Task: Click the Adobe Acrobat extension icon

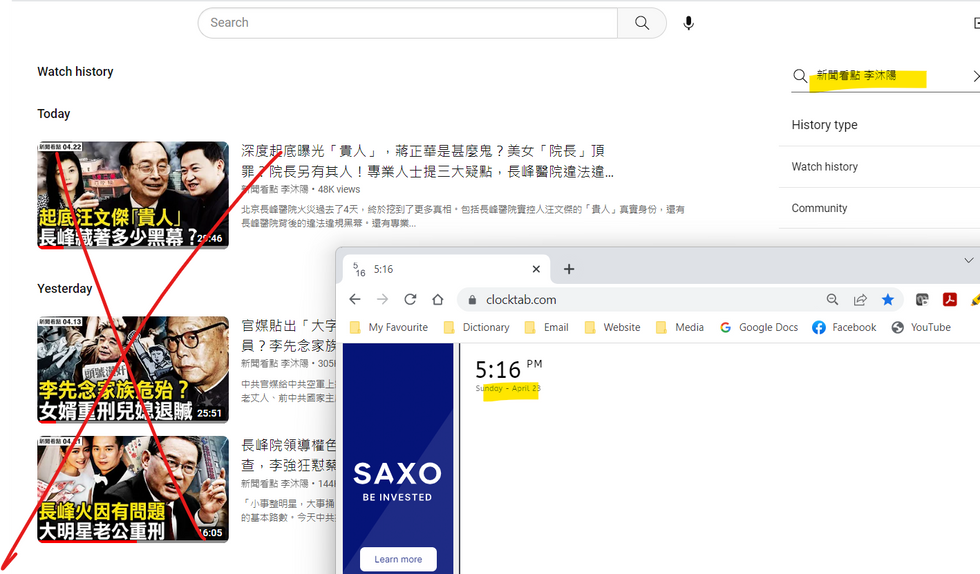Action: click(949, 300)
